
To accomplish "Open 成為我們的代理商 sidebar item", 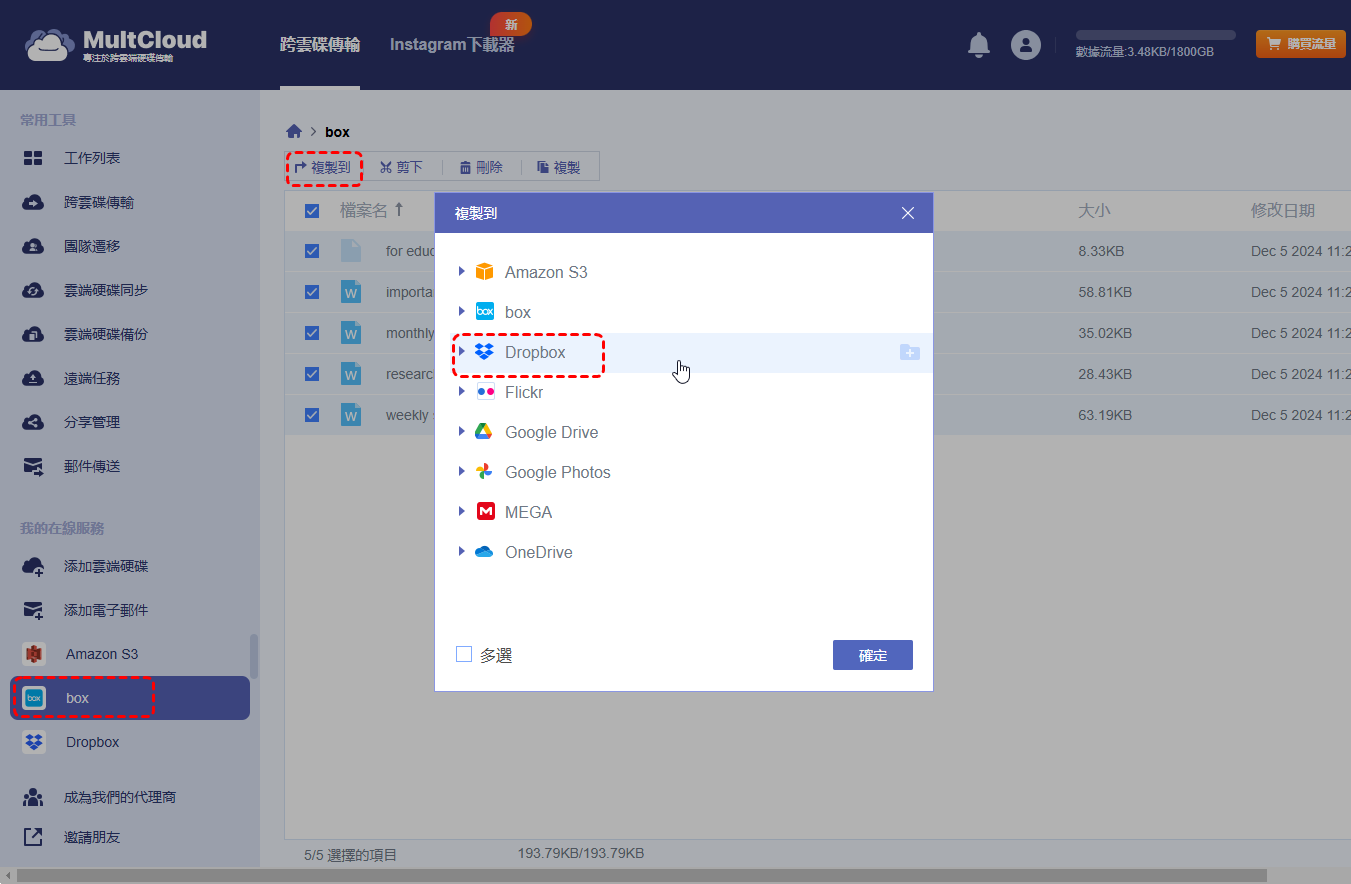I will click(120, 797).
